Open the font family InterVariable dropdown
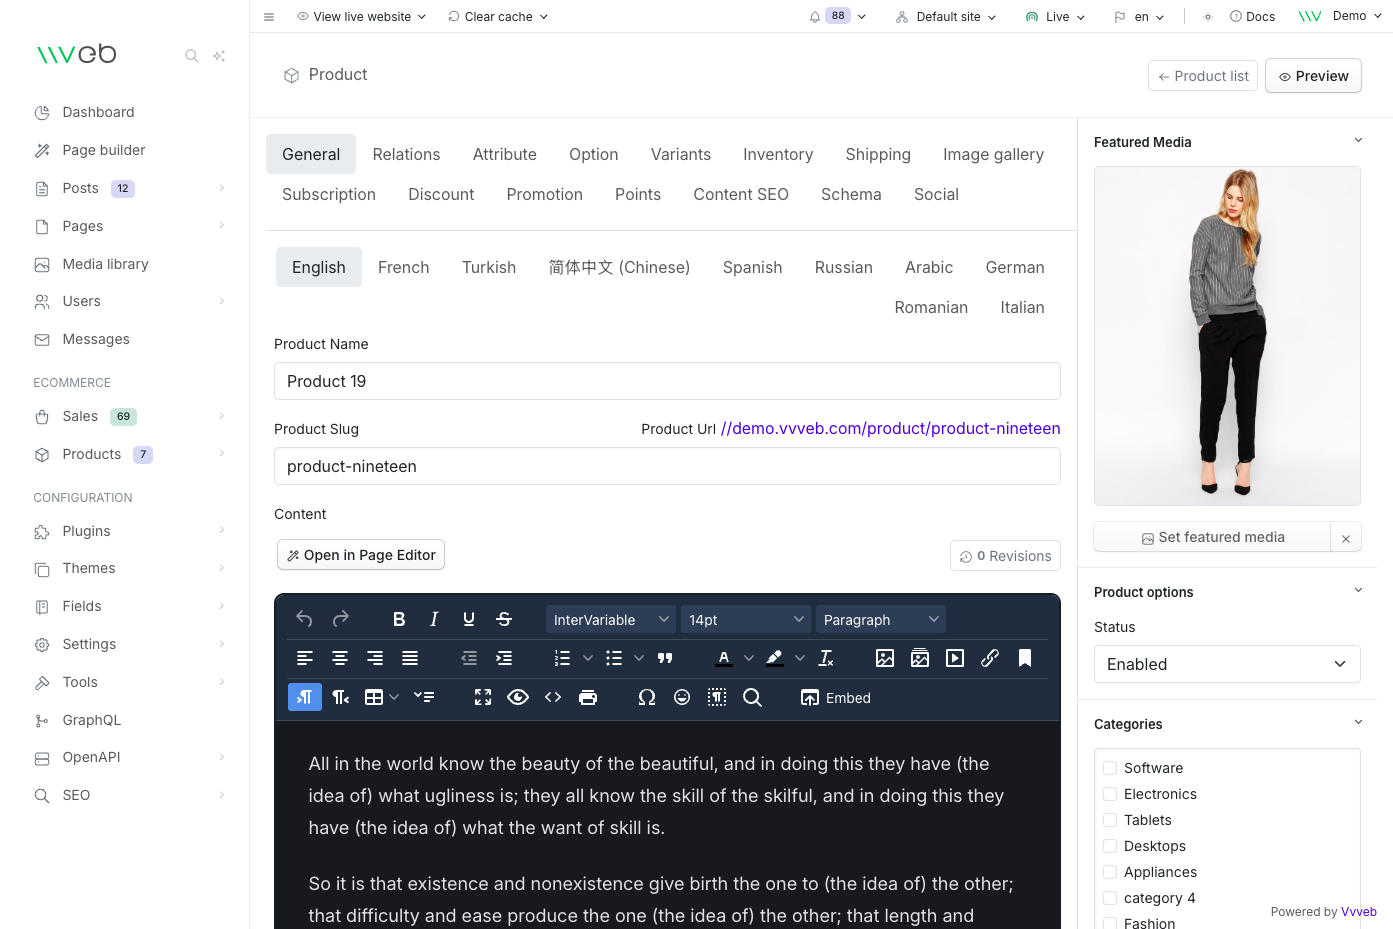The width and height of the screenshot is (1393, 929). pyautogui.click(x=611, y=620)
